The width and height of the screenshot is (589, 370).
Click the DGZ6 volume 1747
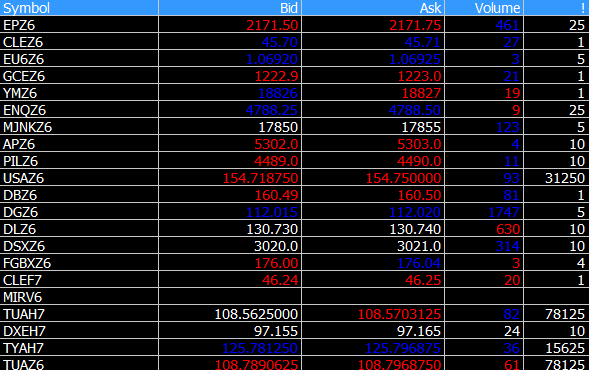pyautogui.click(x=504, y=212)
